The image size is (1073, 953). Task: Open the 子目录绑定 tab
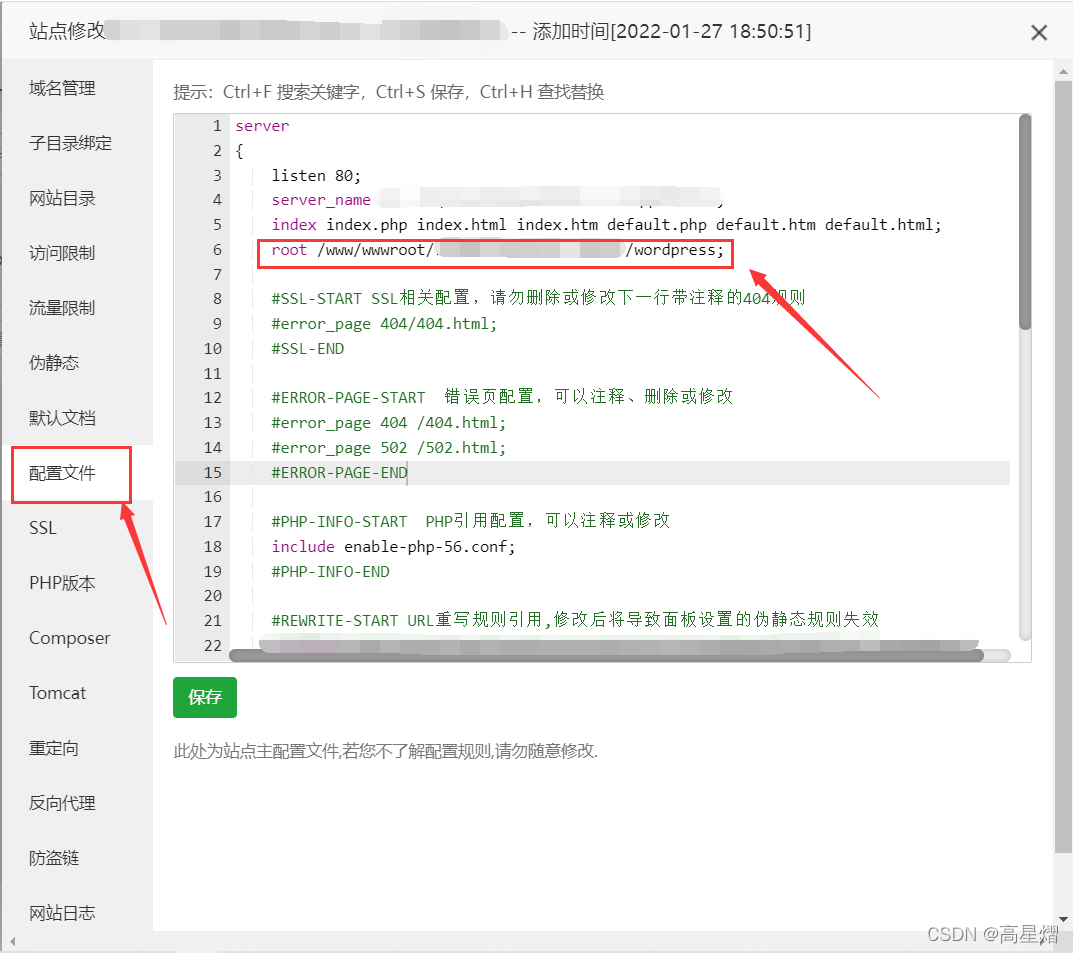pos(70,144)
